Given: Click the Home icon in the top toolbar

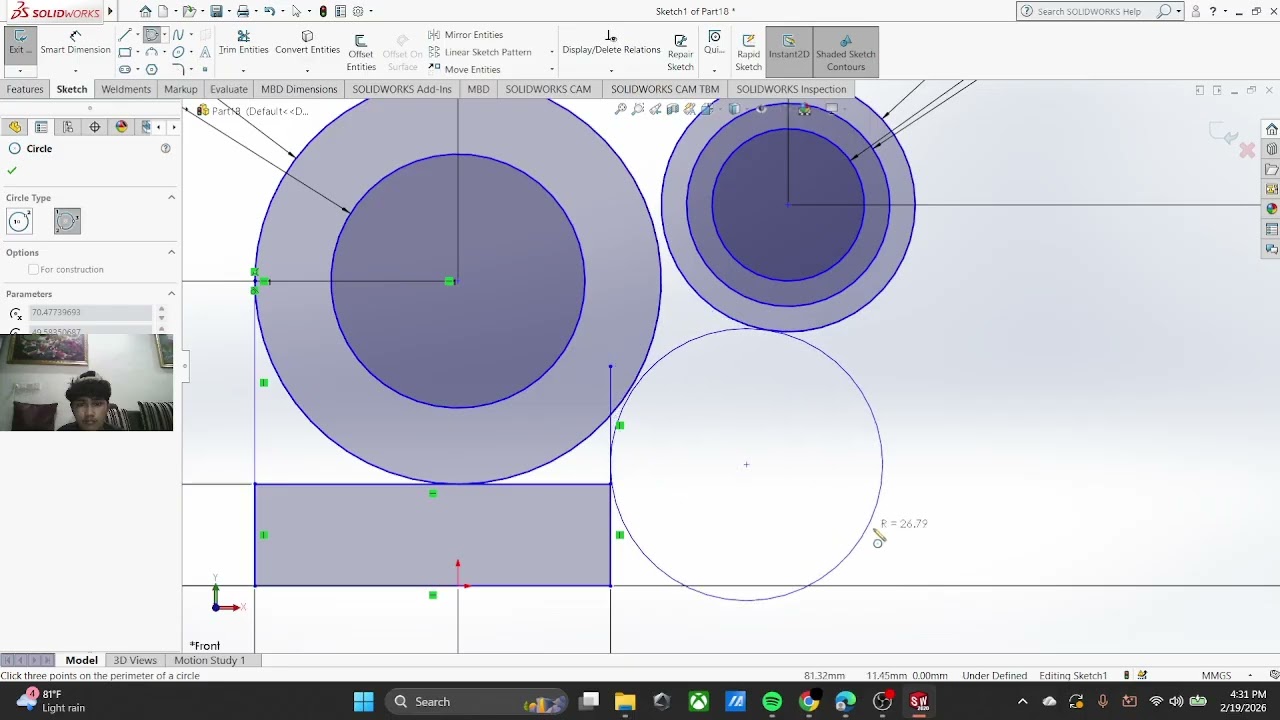Looking at the screenshot, I should point(146,11).
